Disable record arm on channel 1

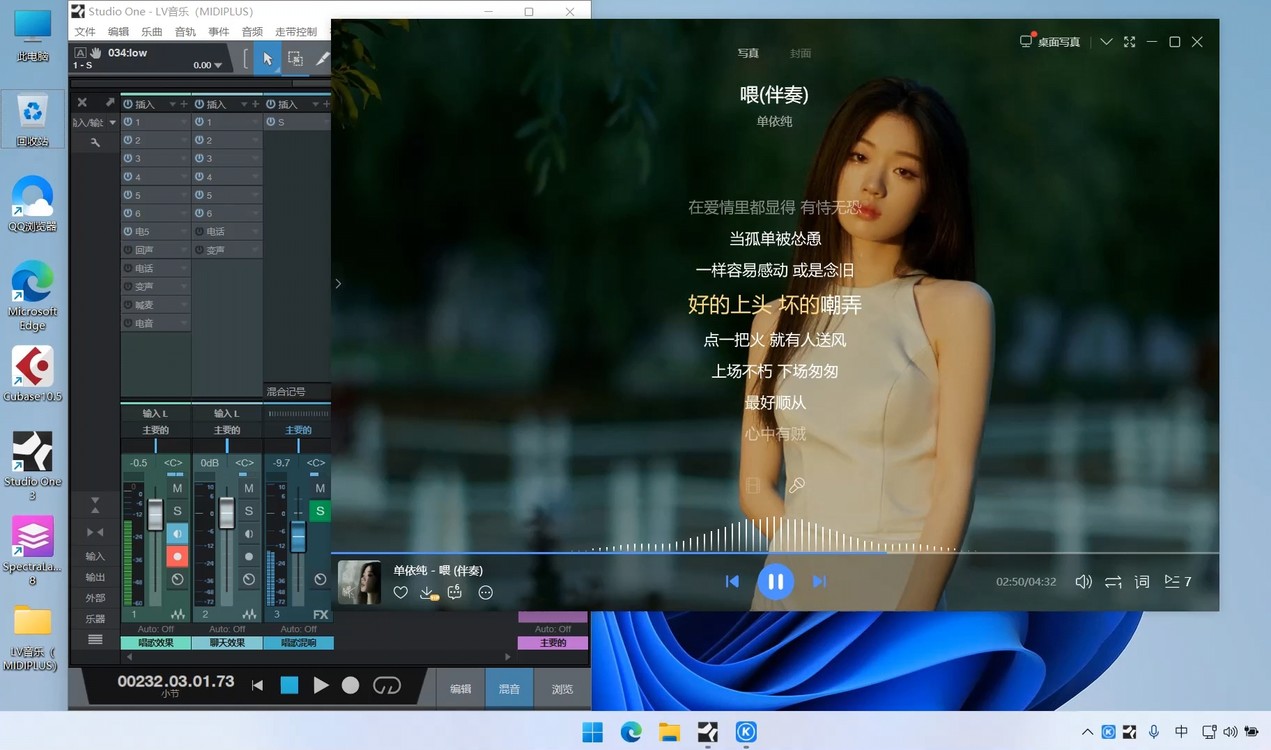point(177,556)
